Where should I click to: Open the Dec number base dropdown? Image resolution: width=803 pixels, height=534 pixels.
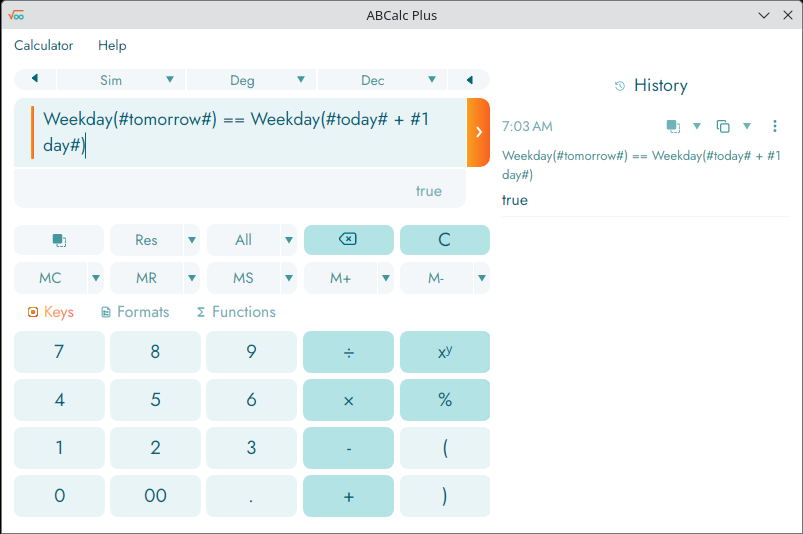432,80
